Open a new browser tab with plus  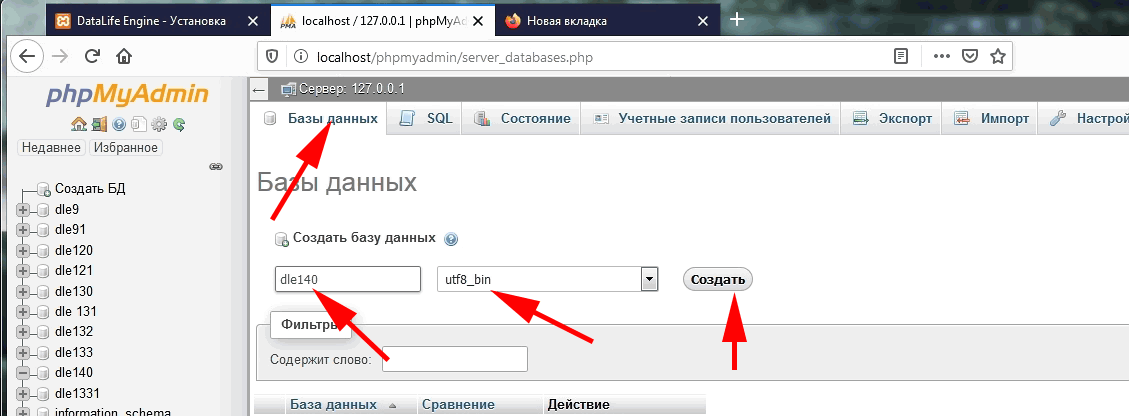(736, 19)
